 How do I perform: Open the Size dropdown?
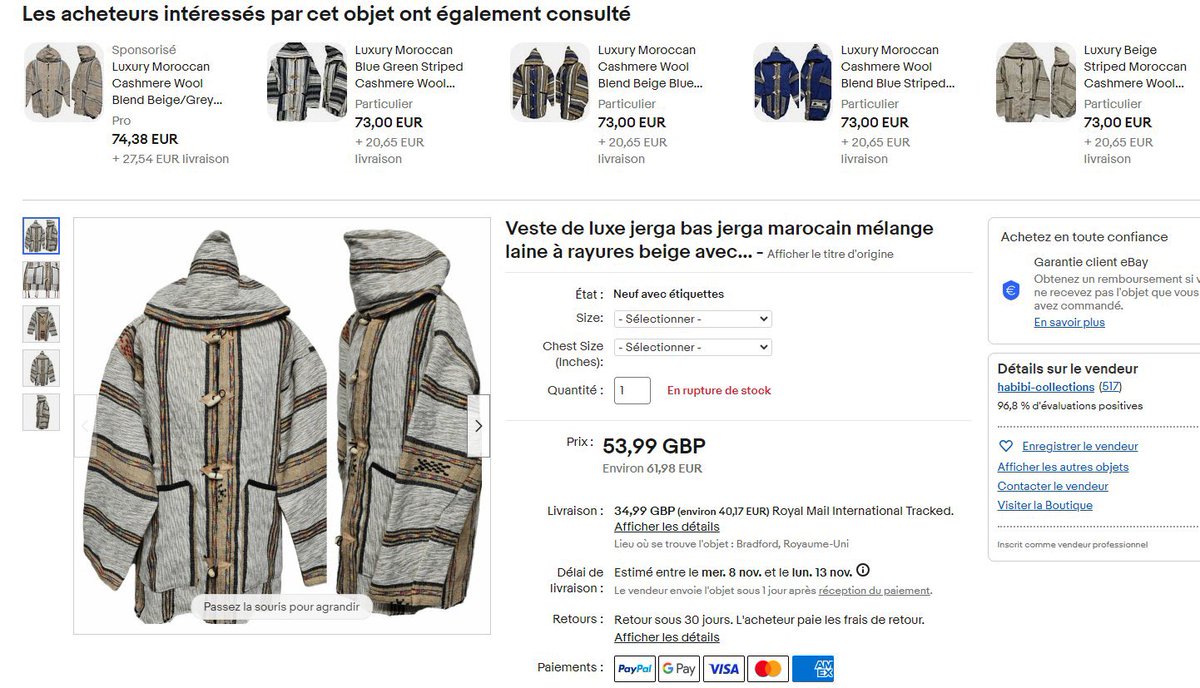point(693,319)
